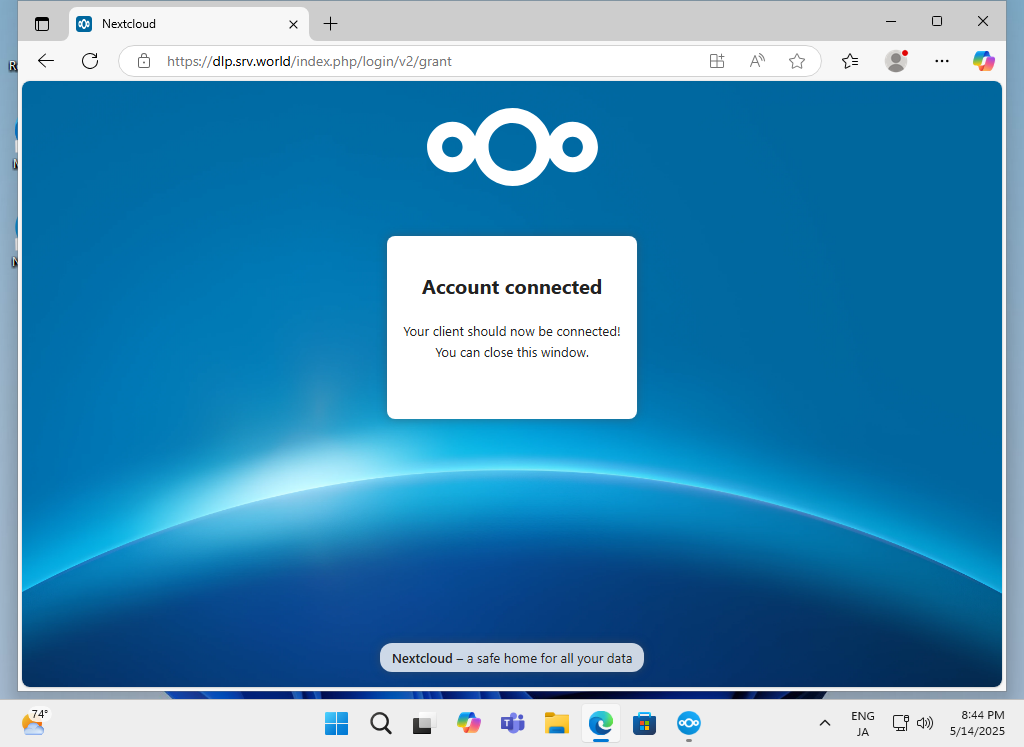Show hidden system tray icons
This screenshot has width=1024, height=747.
click(x=825, y=723)
